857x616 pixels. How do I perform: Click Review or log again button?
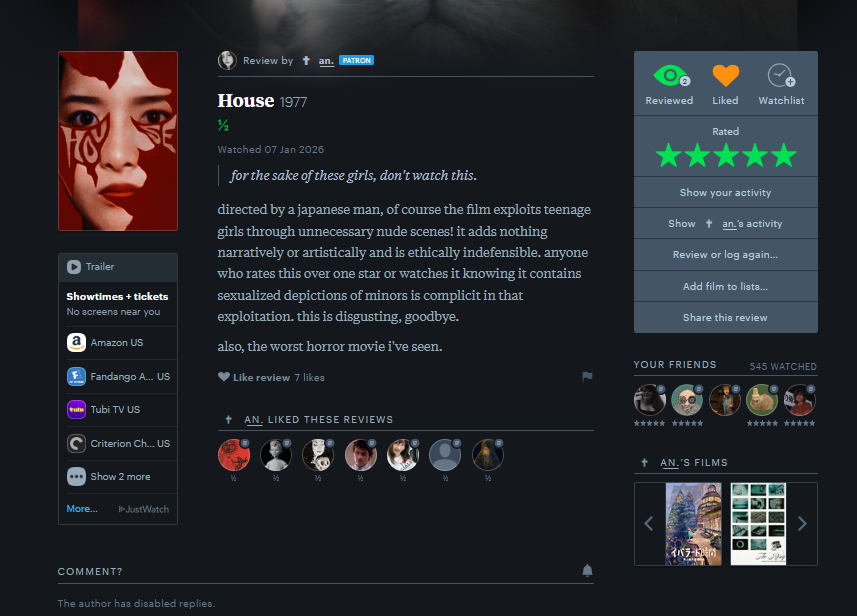[x=725, y=255]
